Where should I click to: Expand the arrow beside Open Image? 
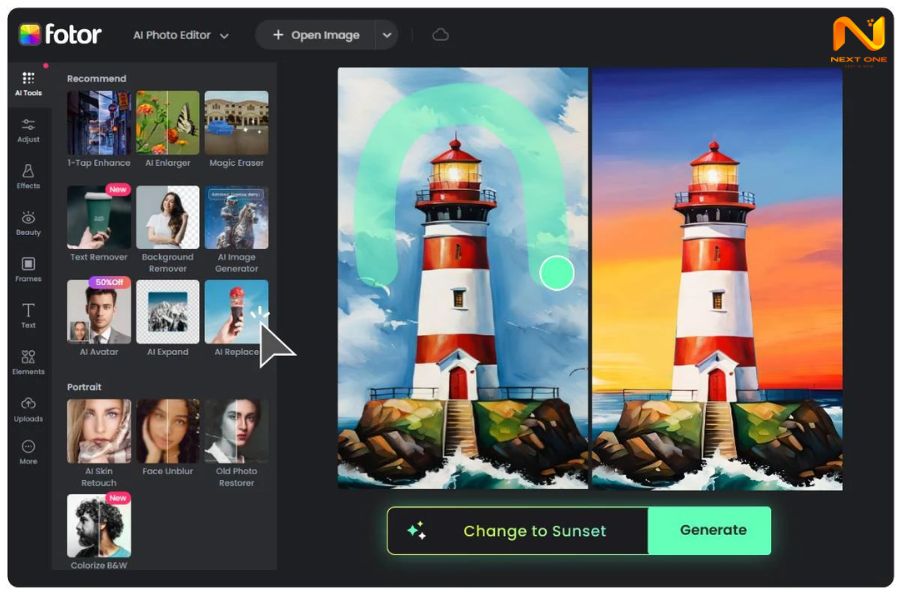(x=387, y=35)
